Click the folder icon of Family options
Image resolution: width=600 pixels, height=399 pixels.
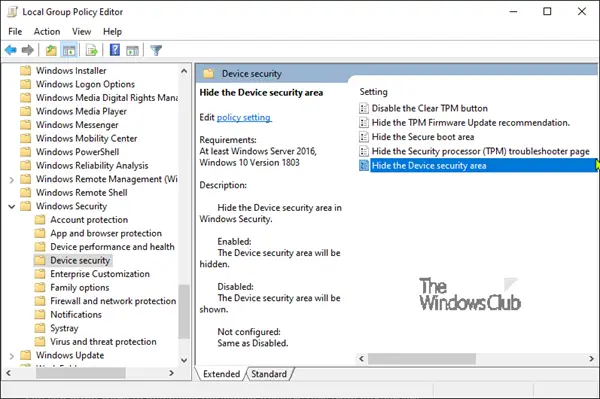pyautogui.click(x=39, y=288)
